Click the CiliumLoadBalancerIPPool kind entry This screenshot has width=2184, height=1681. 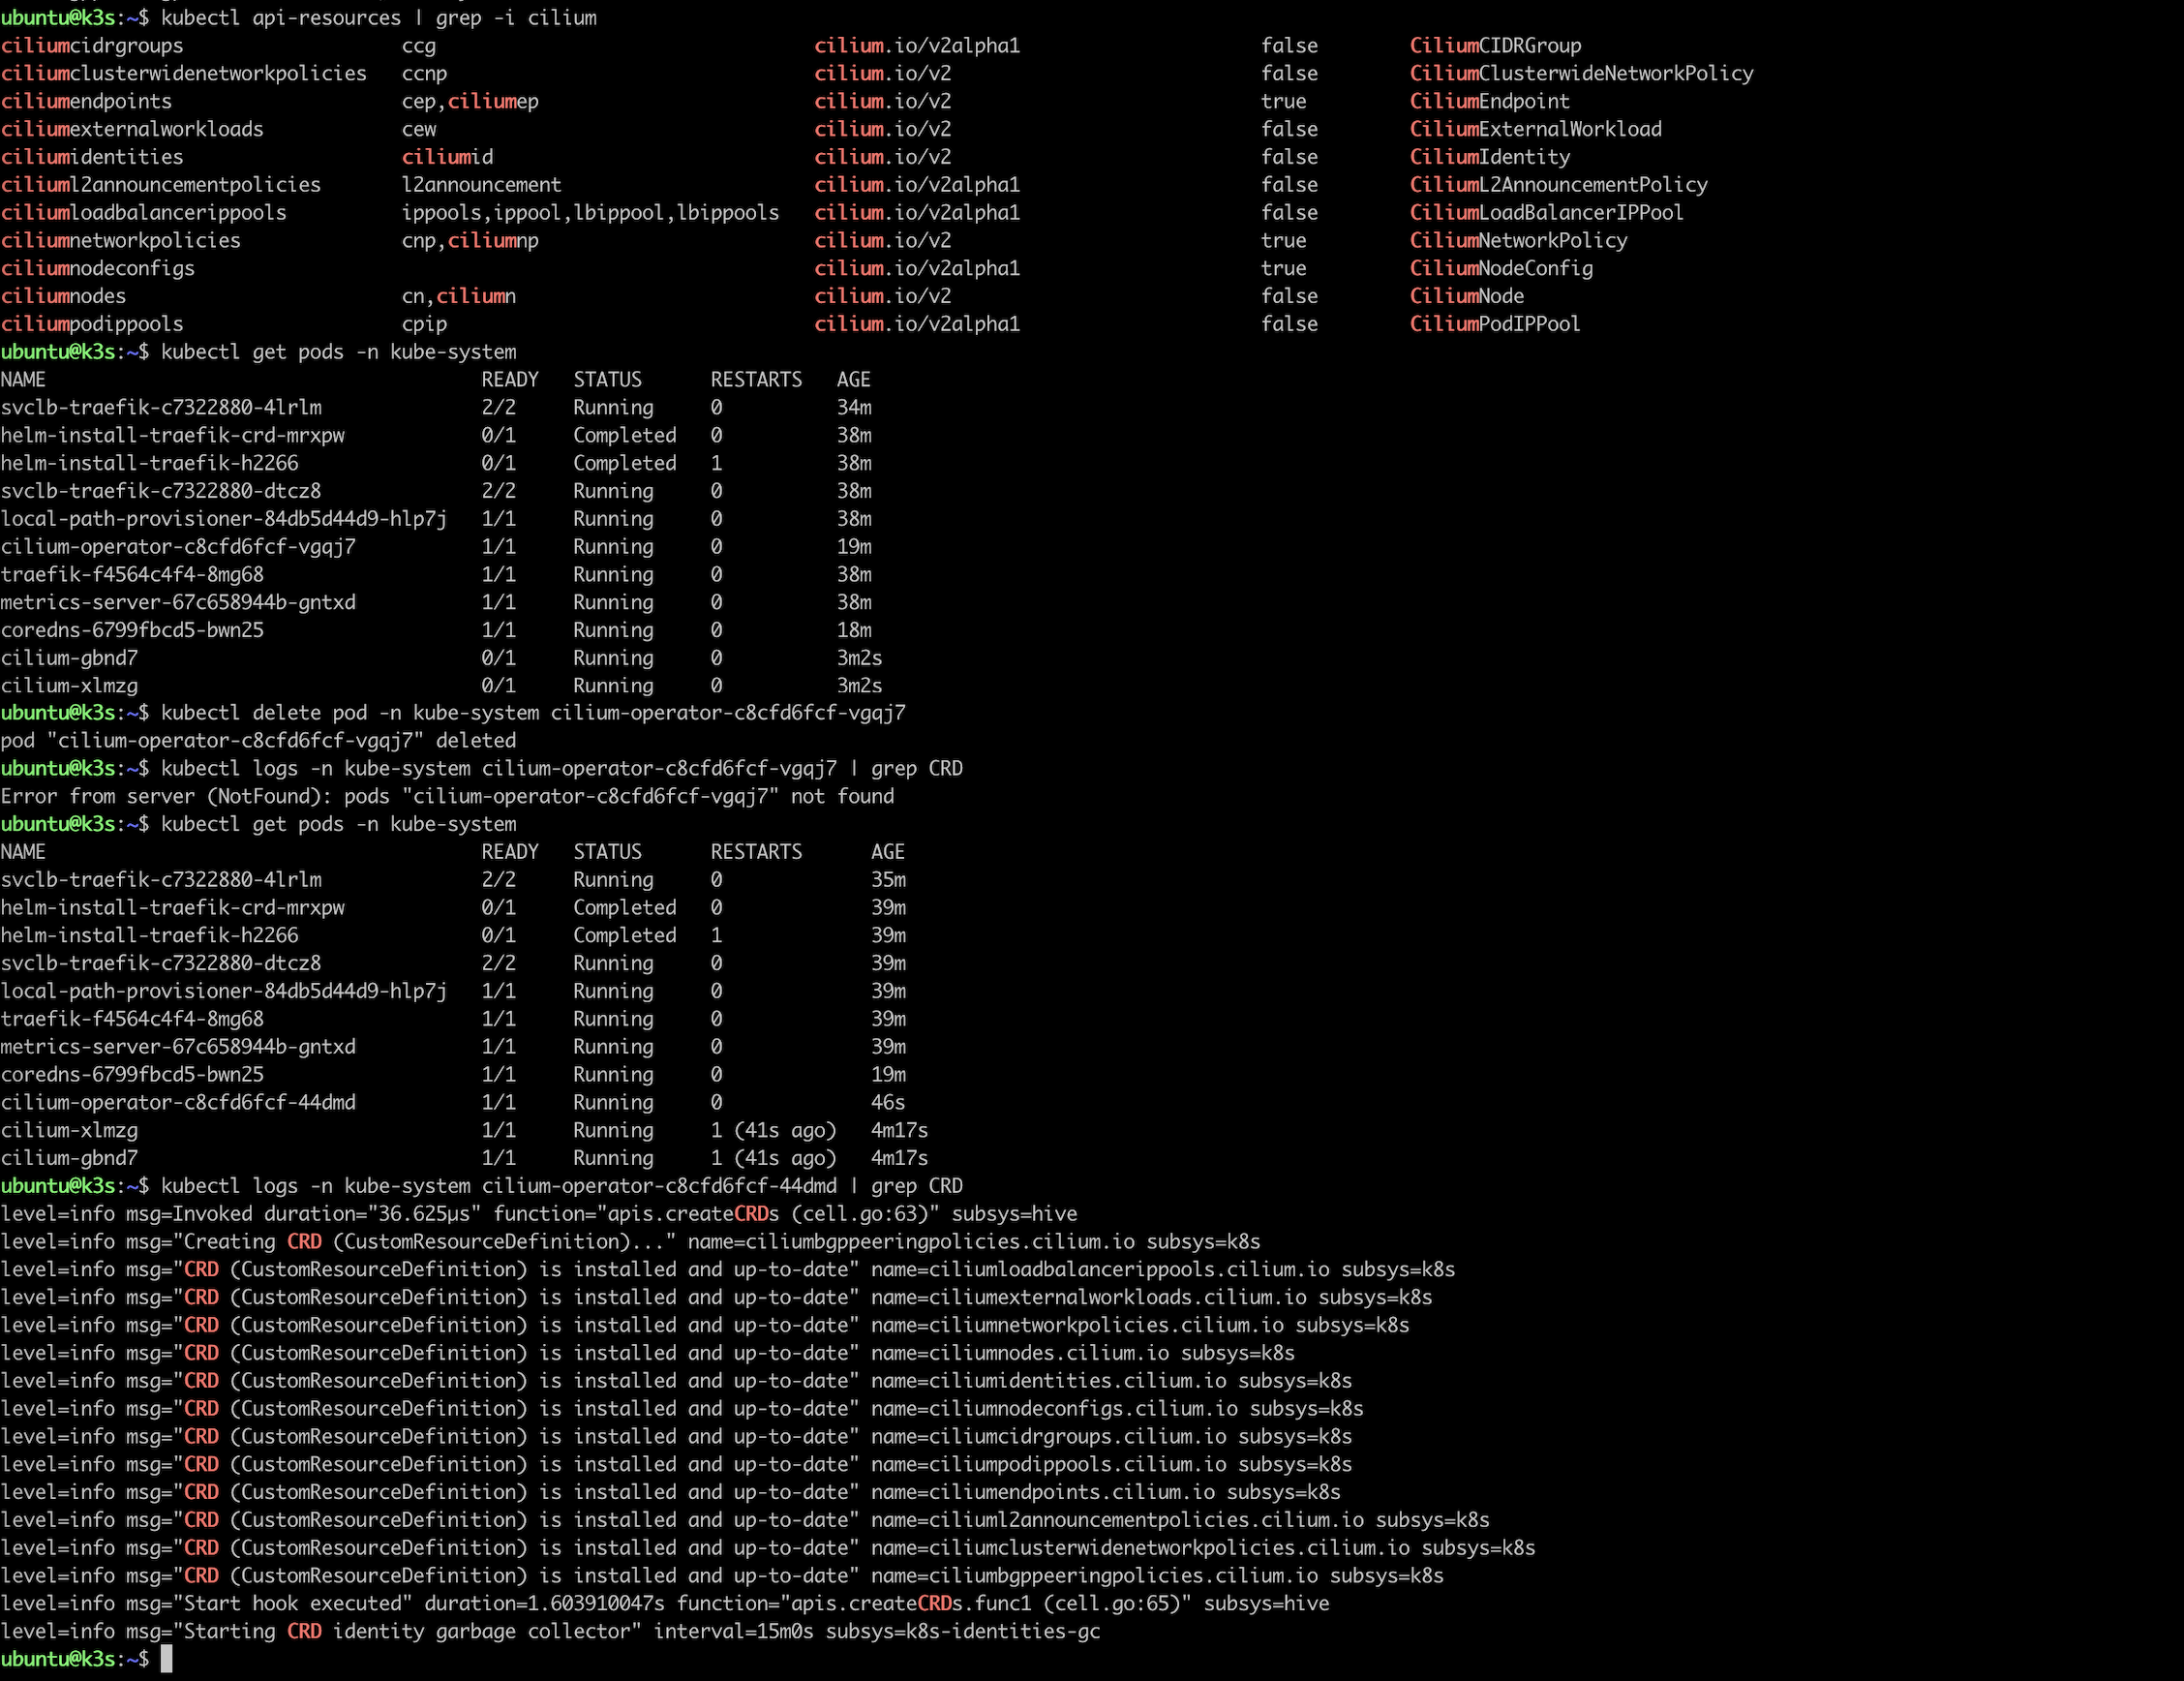1546,213
